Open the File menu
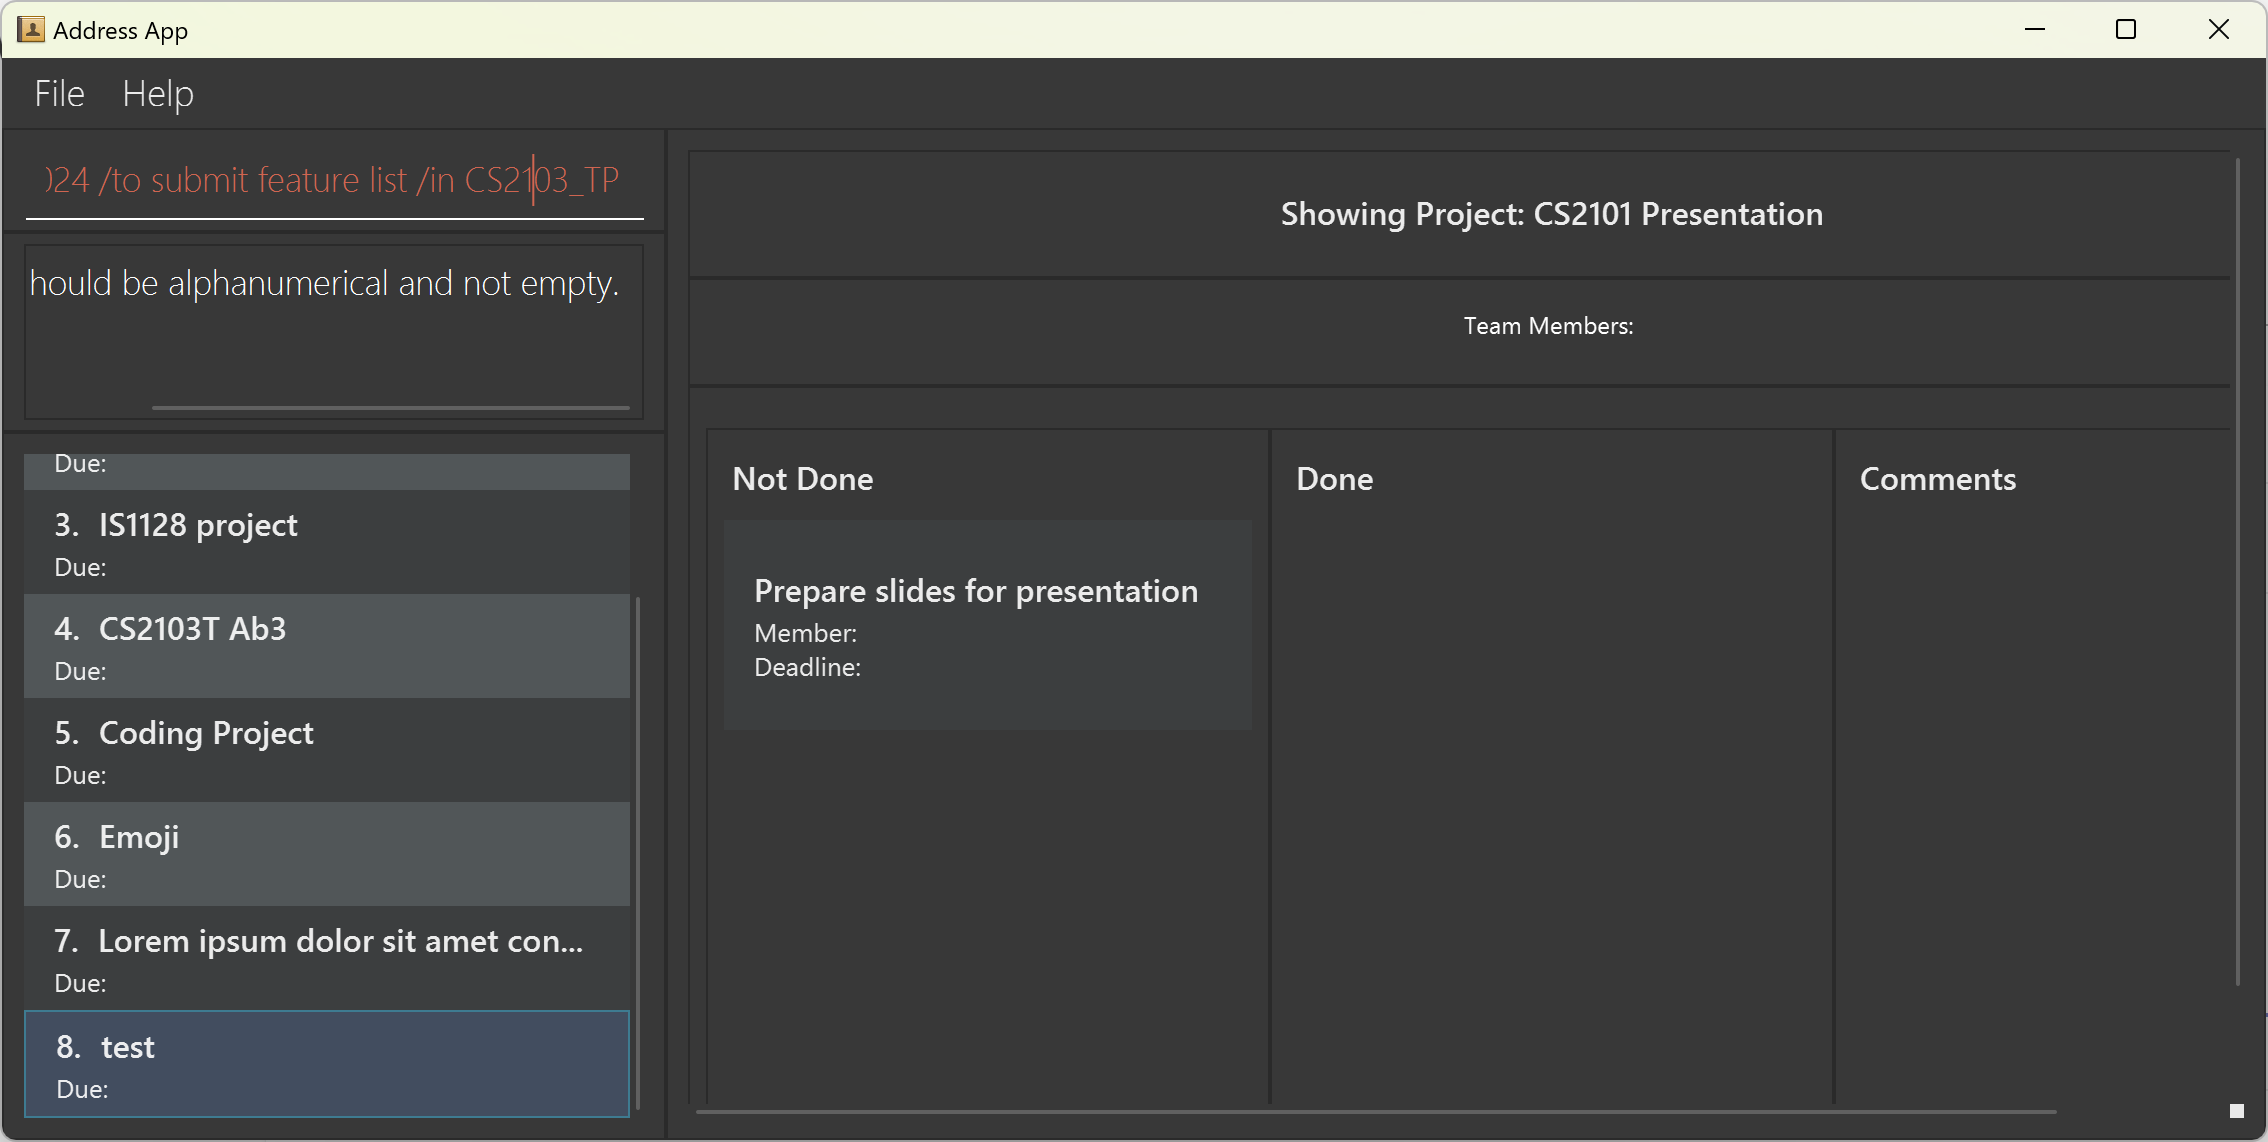 coord(59,94)
